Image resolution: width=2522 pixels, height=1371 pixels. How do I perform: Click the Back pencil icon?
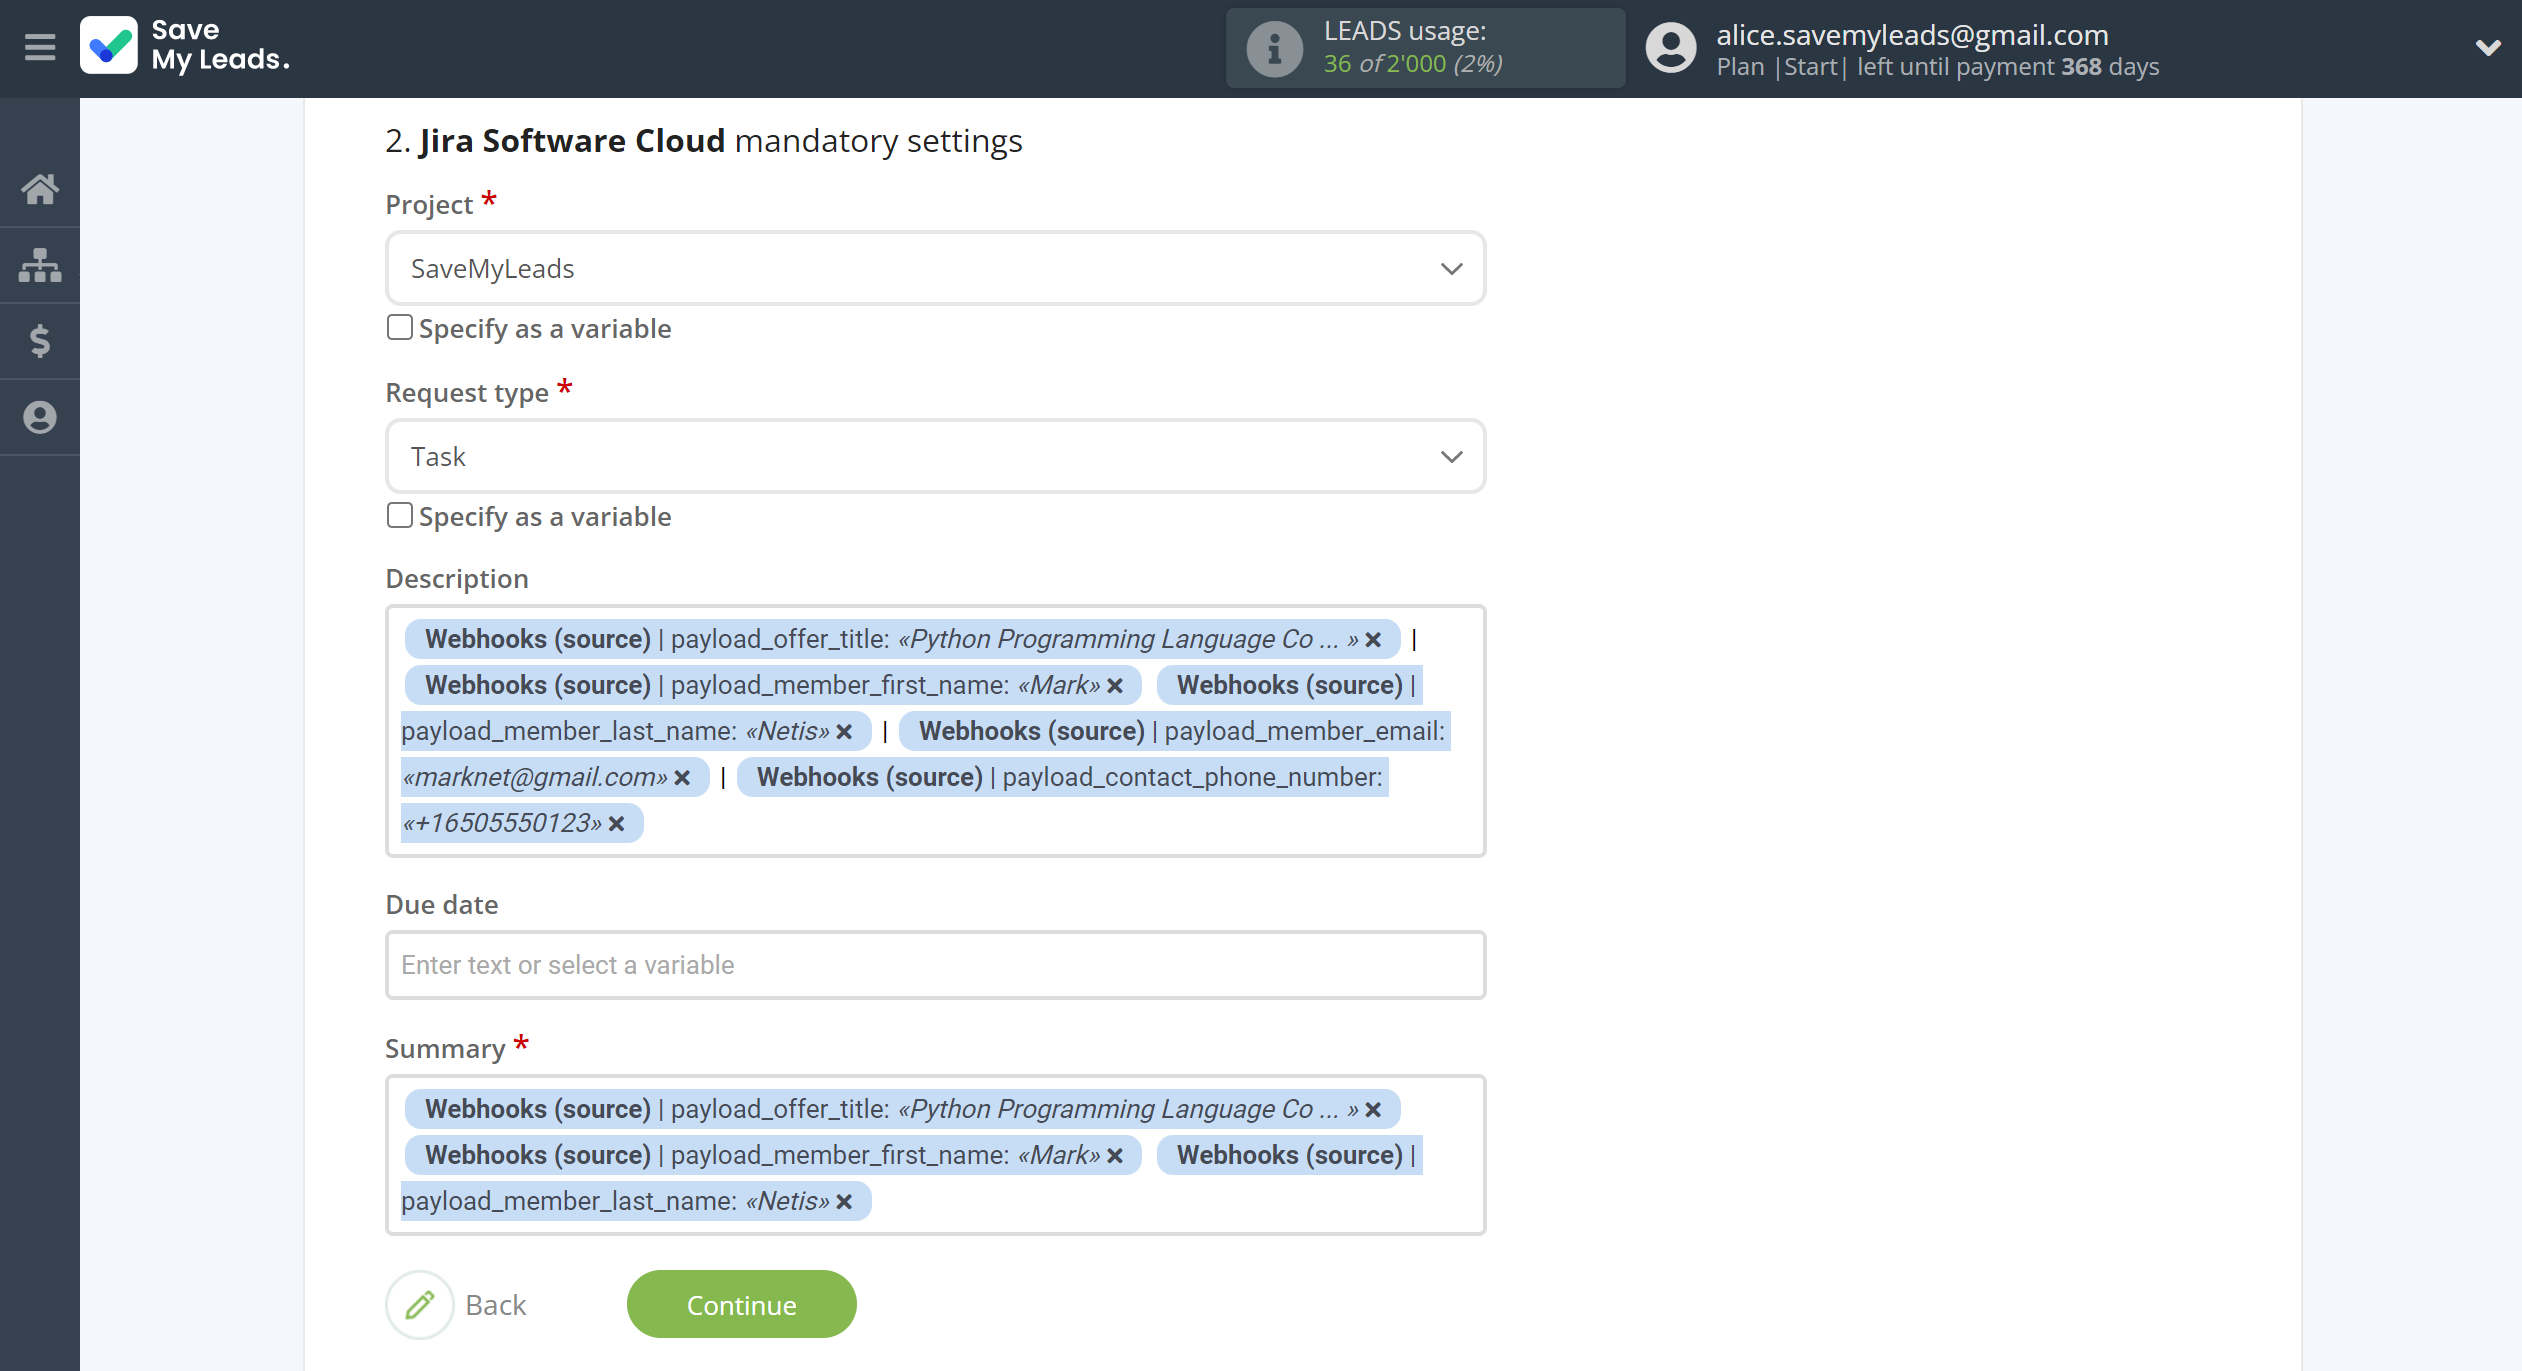pos(420,1304)
